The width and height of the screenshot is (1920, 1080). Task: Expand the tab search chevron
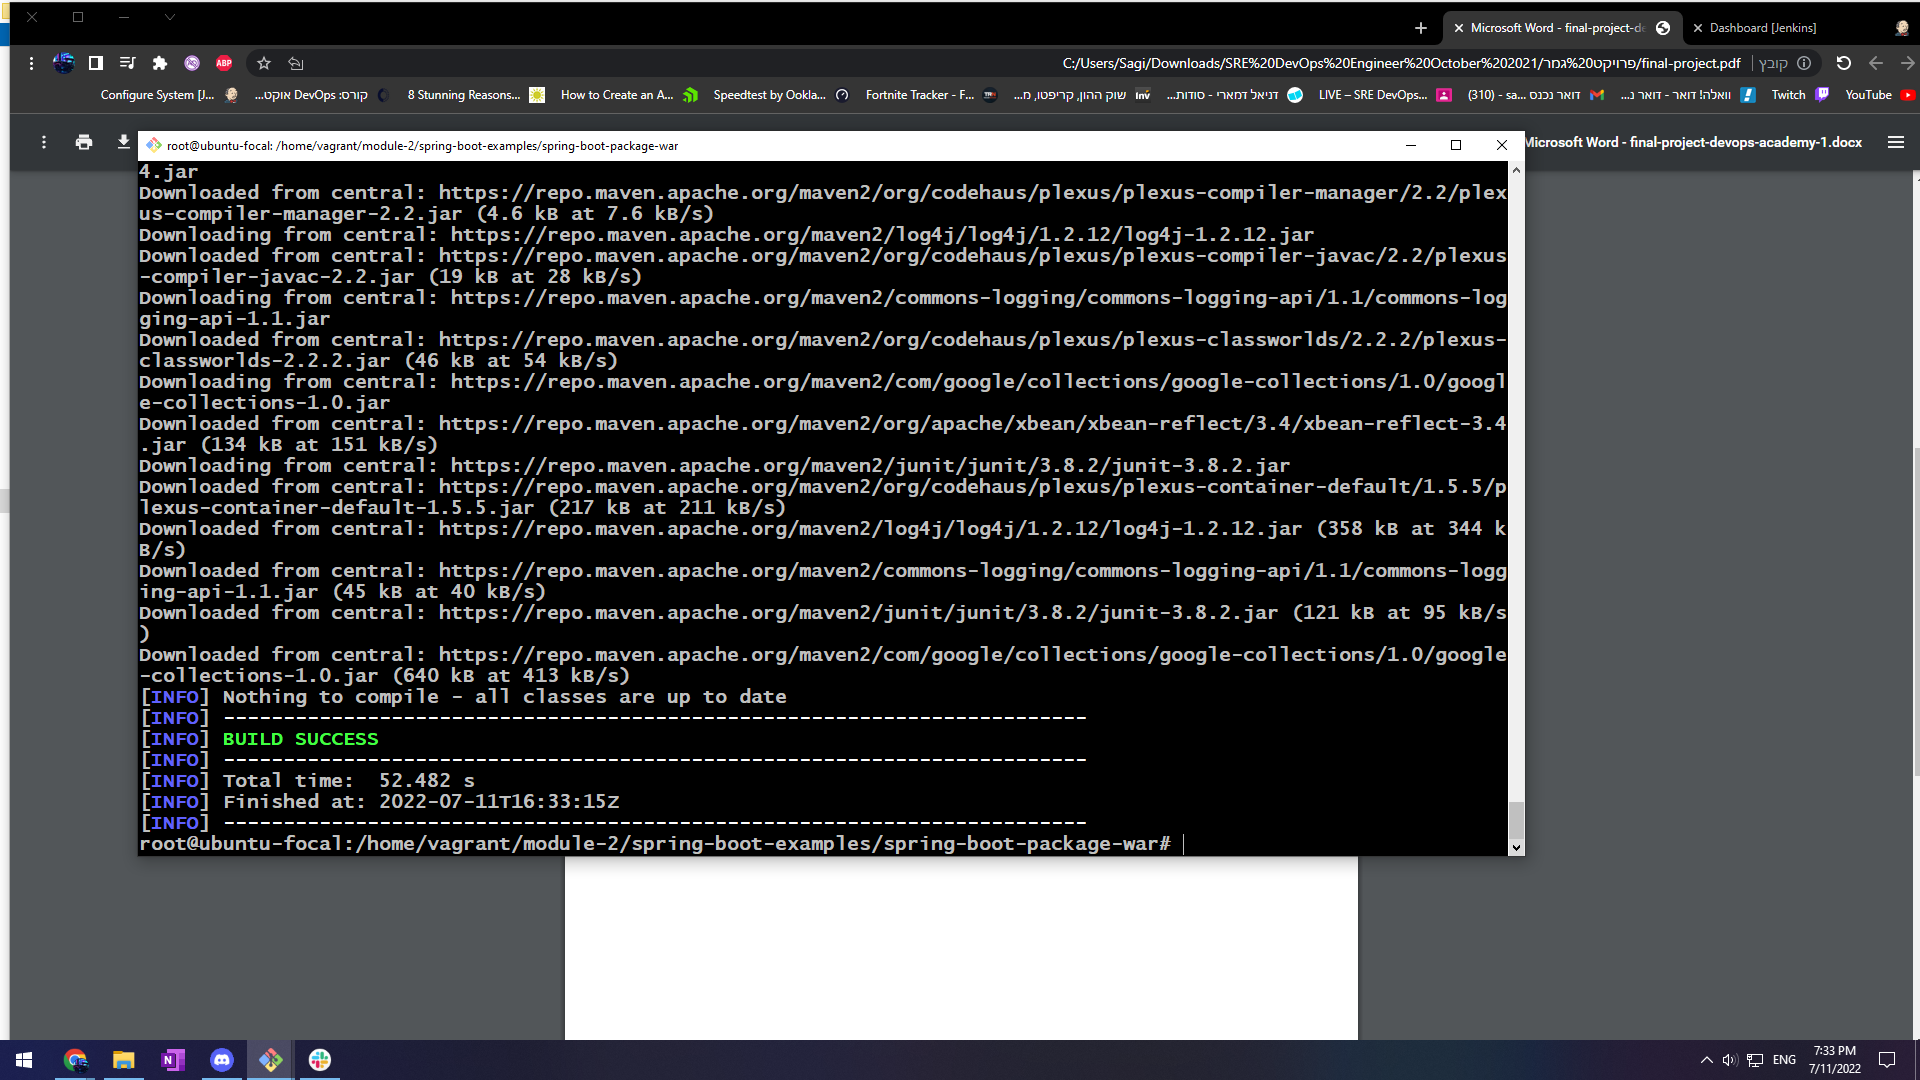(170, 17)
